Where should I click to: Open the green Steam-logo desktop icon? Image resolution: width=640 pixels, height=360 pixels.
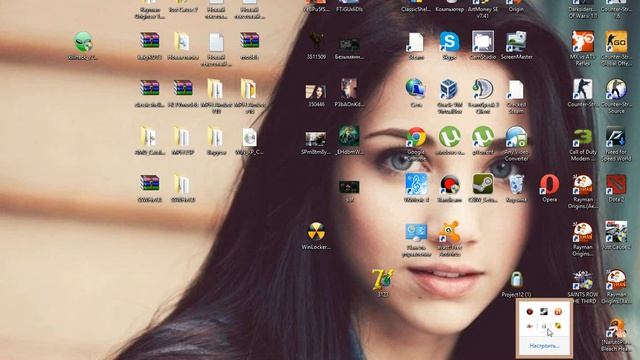tap(483, 184)
